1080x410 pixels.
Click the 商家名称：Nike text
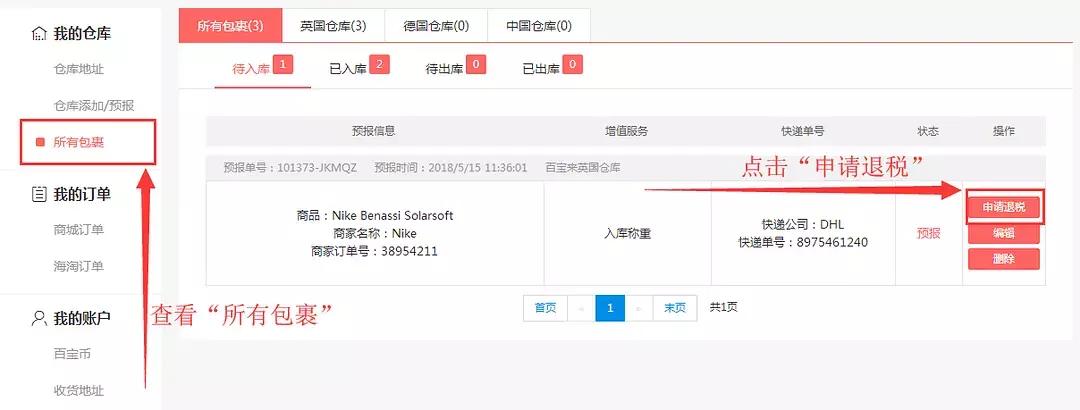click(x=375, y=234)
